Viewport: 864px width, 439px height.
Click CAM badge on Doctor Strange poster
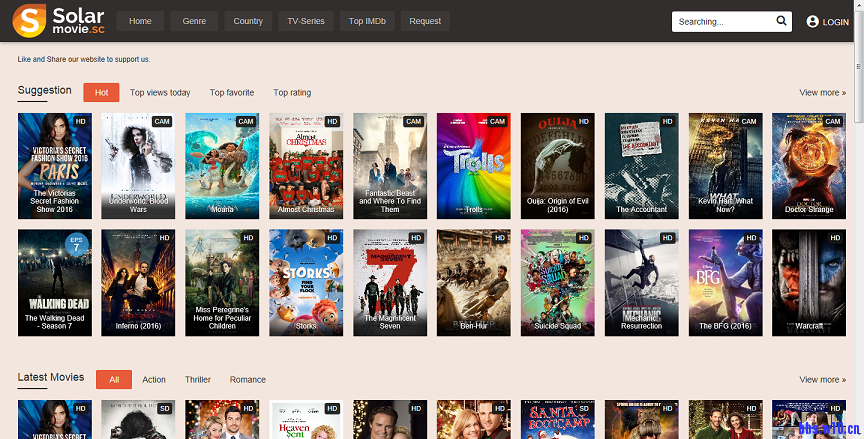[x=833, y=122]
